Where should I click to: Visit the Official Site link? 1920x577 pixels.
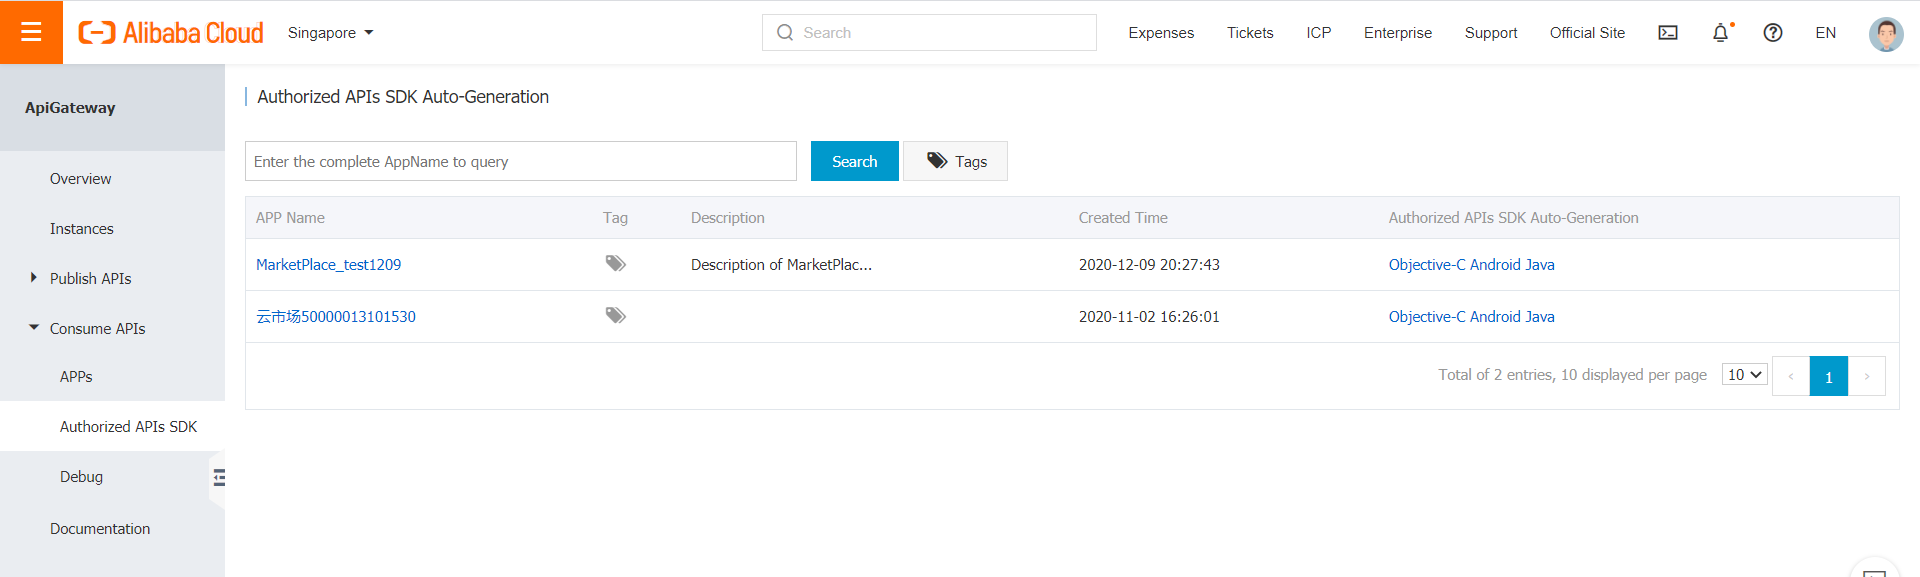tap(1587, 33)
